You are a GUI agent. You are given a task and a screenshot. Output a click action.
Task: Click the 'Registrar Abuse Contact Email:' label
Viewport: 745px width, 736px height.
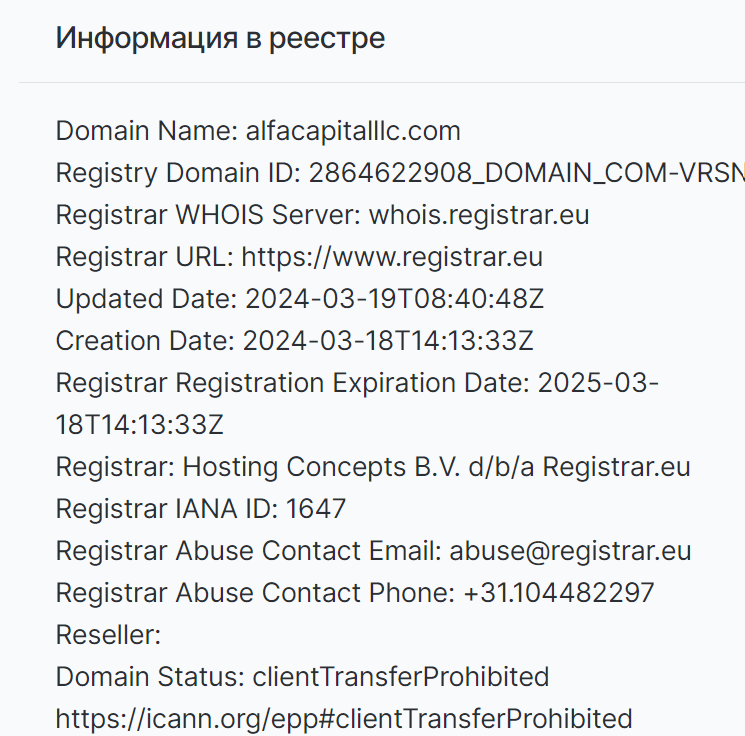248,551
